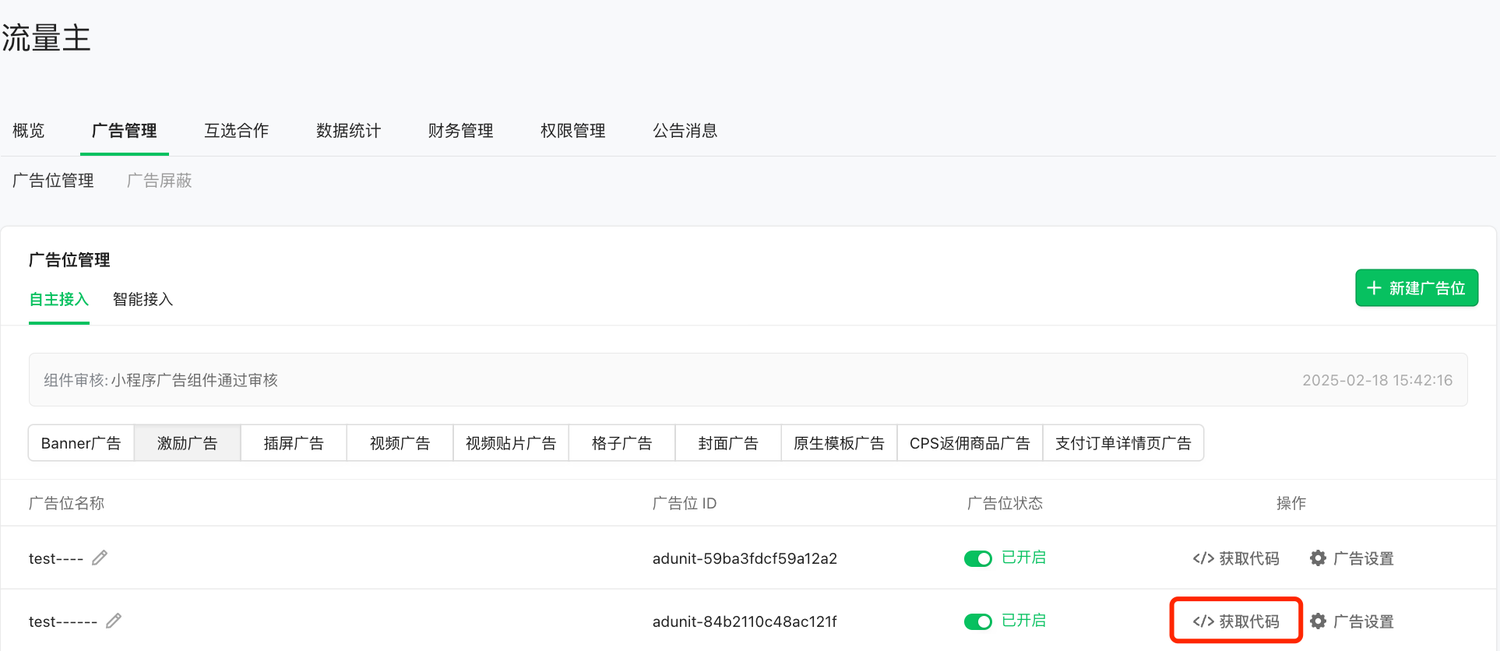This screenshot has width=1500, height=651.
Task: Go to the 概览 tab
Action: tap(28, 130)
